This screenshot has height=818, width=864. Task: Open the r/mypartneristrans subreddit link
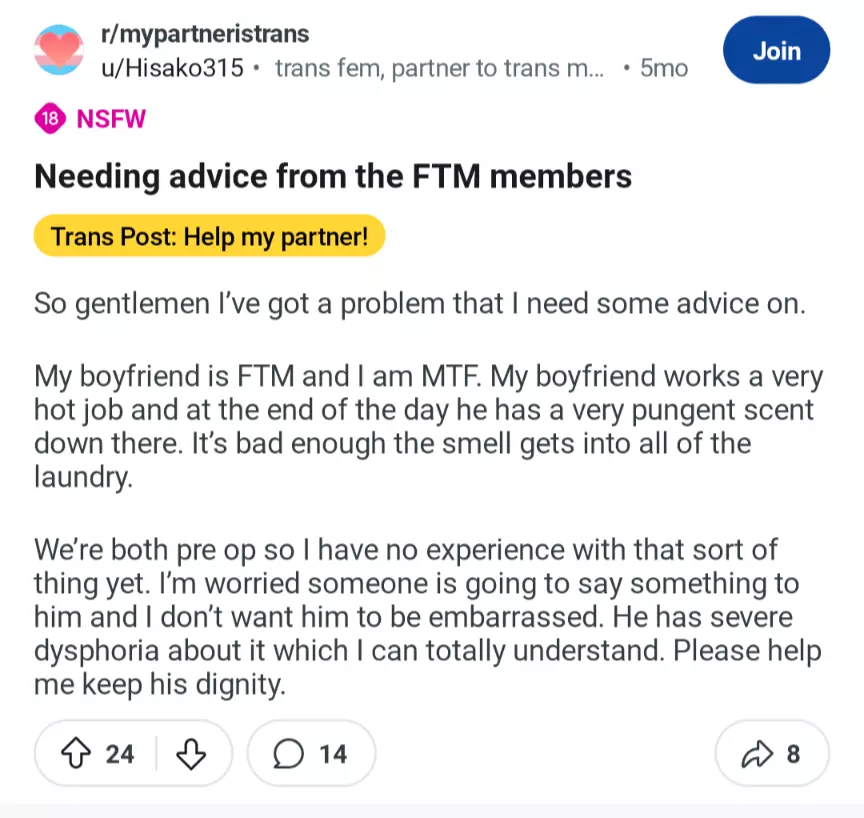point(205,34)
